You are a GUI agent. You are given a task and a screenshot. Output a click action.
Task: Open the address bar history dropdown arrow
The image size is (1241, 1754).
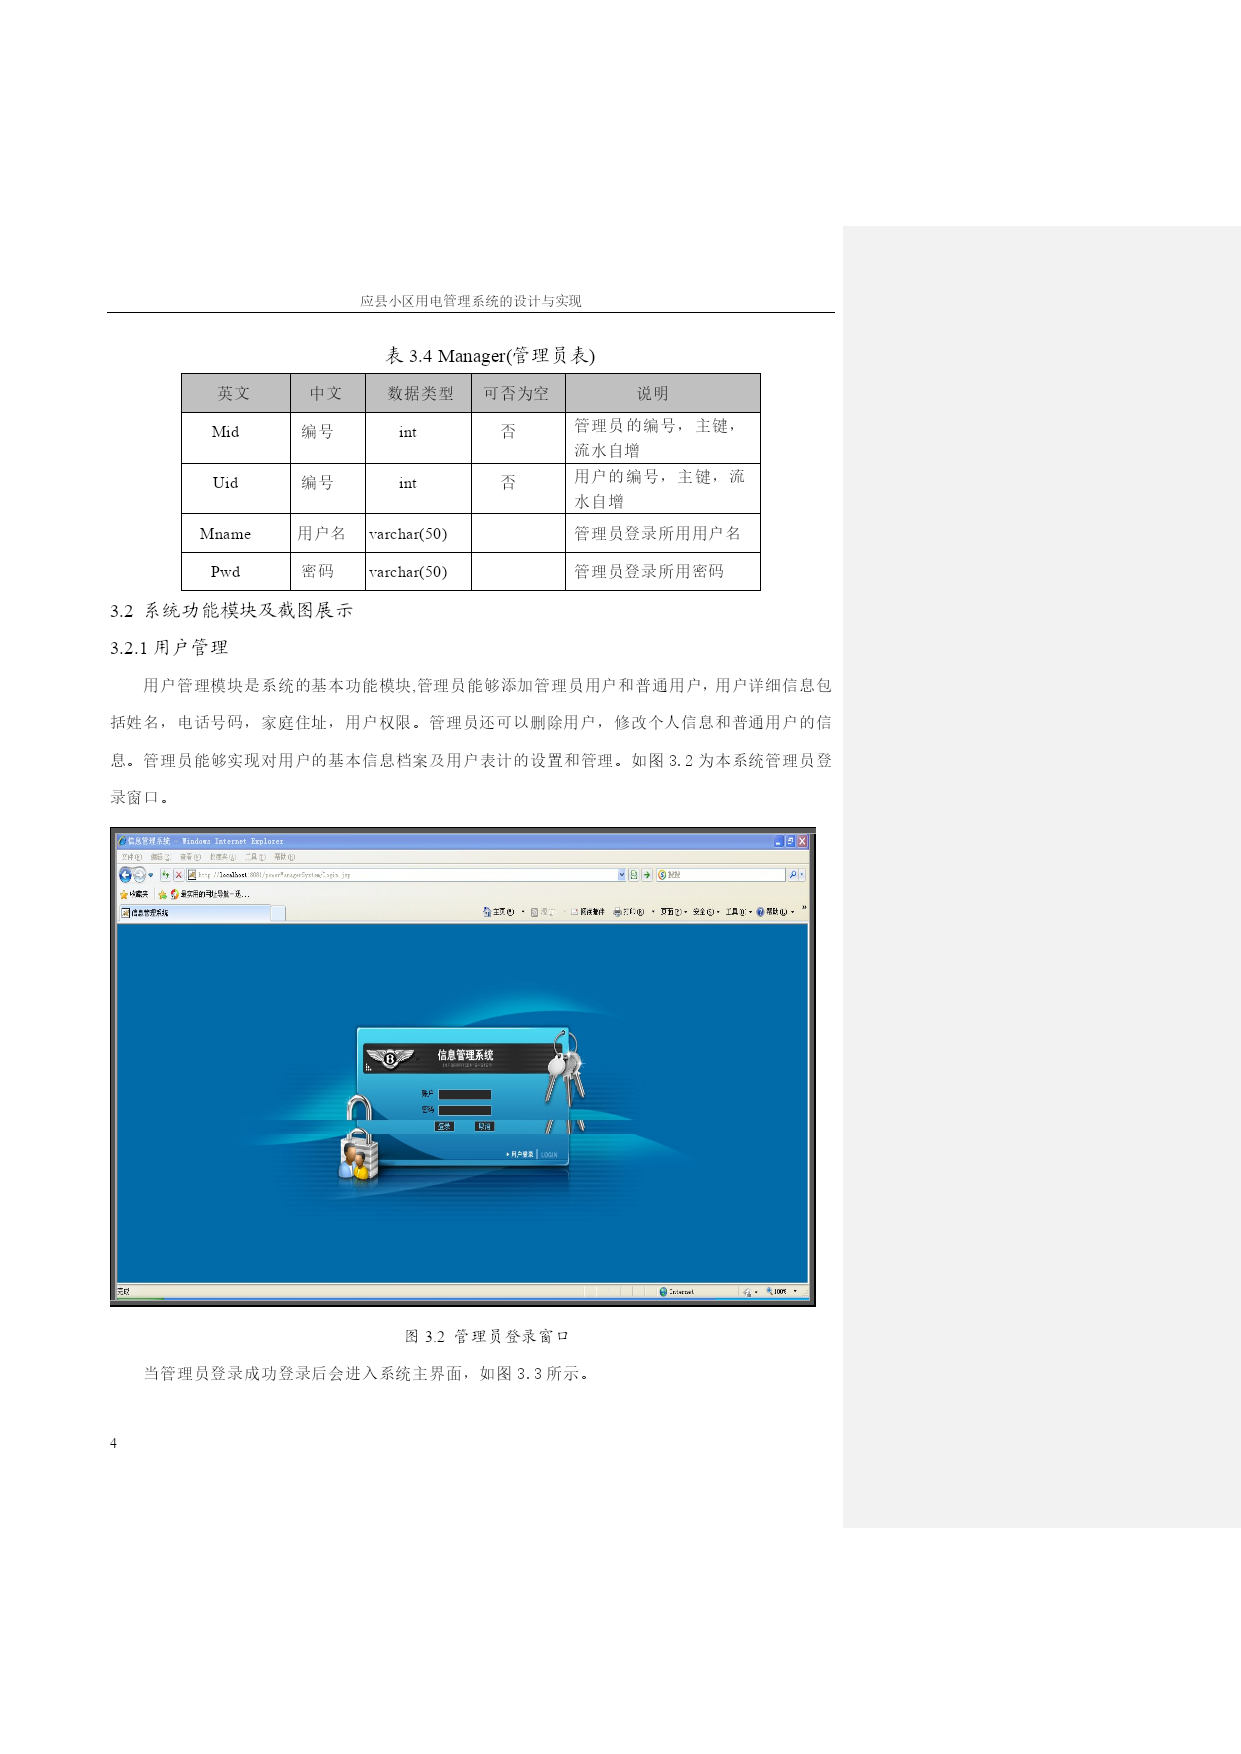tap(622, 875)
